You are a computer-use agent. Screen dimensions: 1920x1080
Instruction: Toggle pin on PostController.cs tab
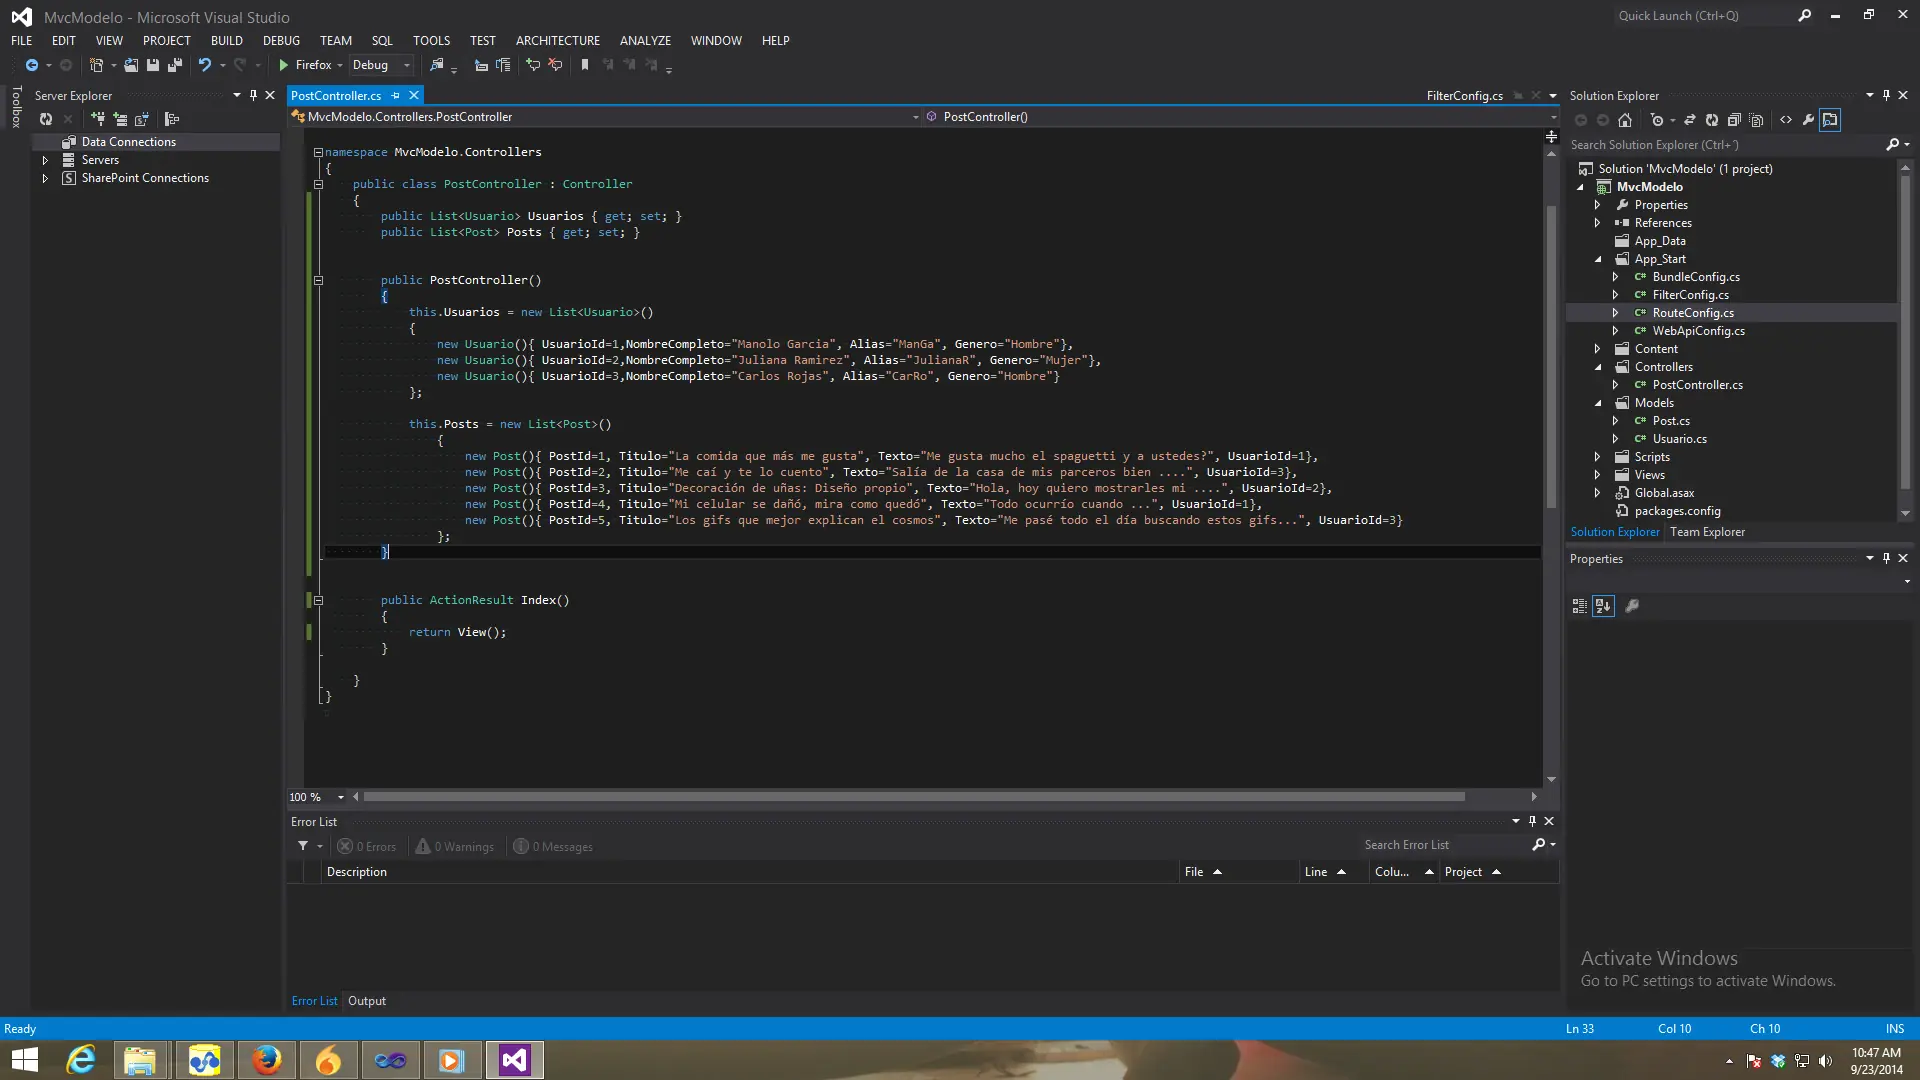[x=396, y=95]
